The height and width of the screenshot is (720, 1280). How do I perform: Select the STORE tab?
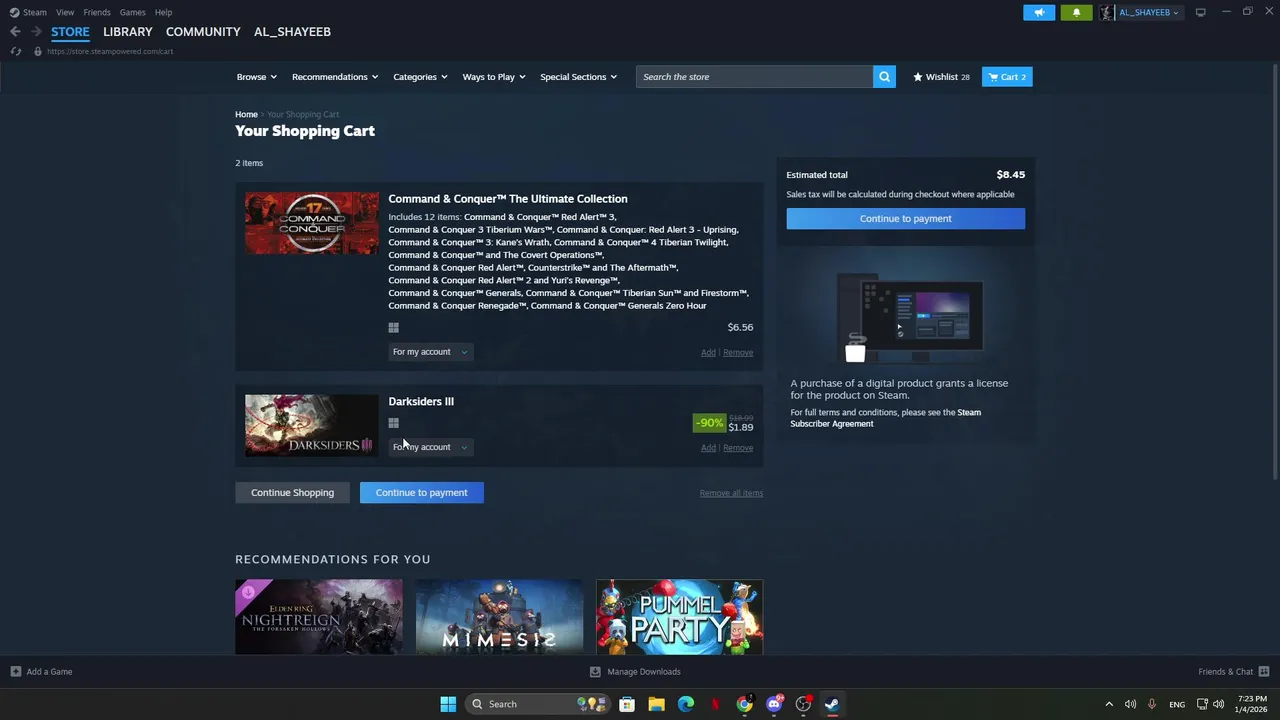pyautogui.click(x=70, y=32)
